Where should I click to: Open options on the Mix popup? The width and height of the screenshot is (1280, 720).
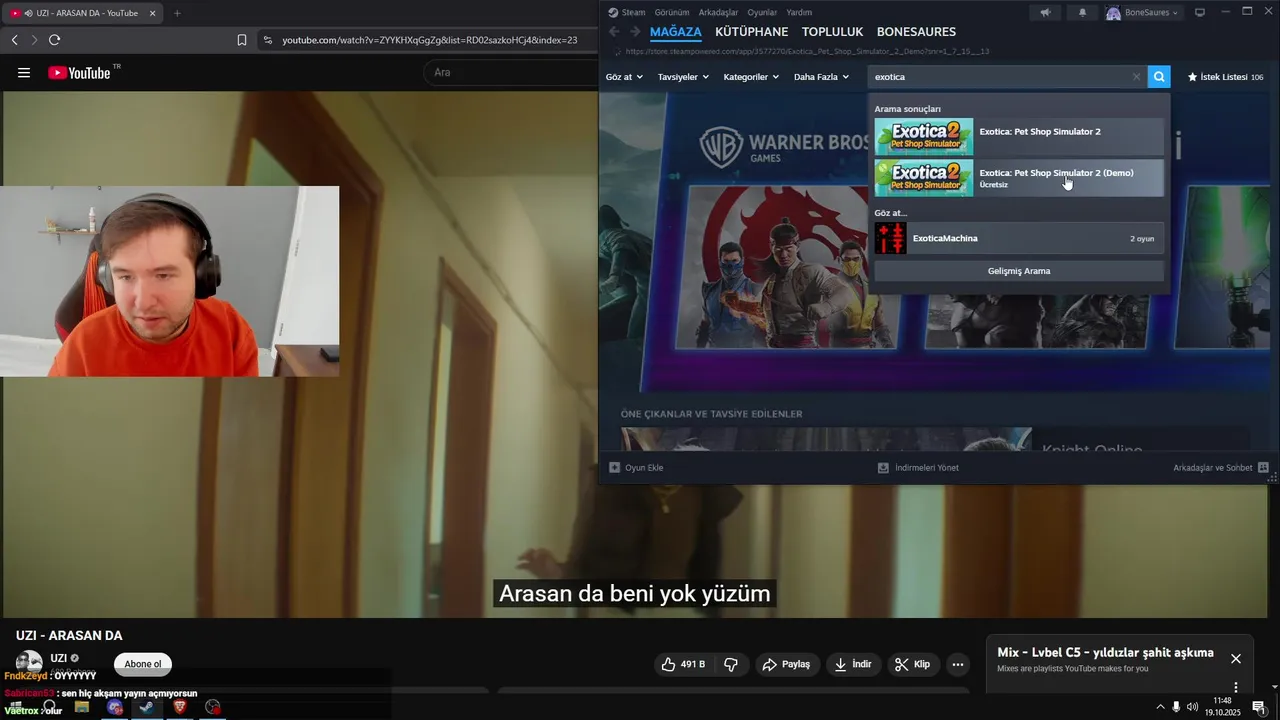click(1236, 687)
